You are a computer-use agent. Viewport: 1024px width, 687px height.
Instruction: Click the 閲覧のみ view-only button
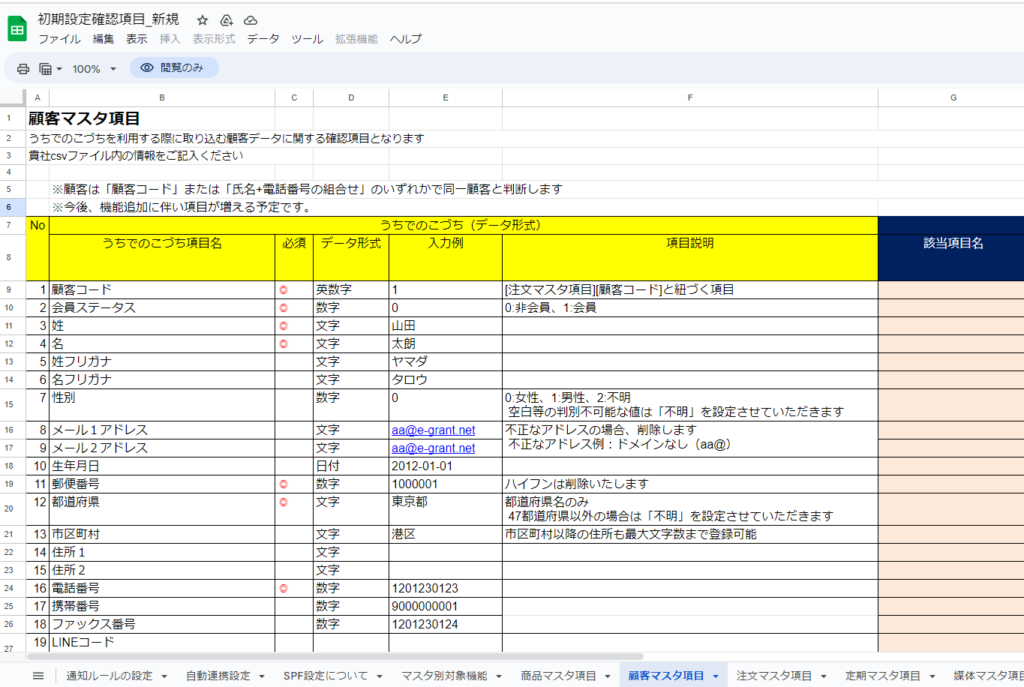point(174,68)
